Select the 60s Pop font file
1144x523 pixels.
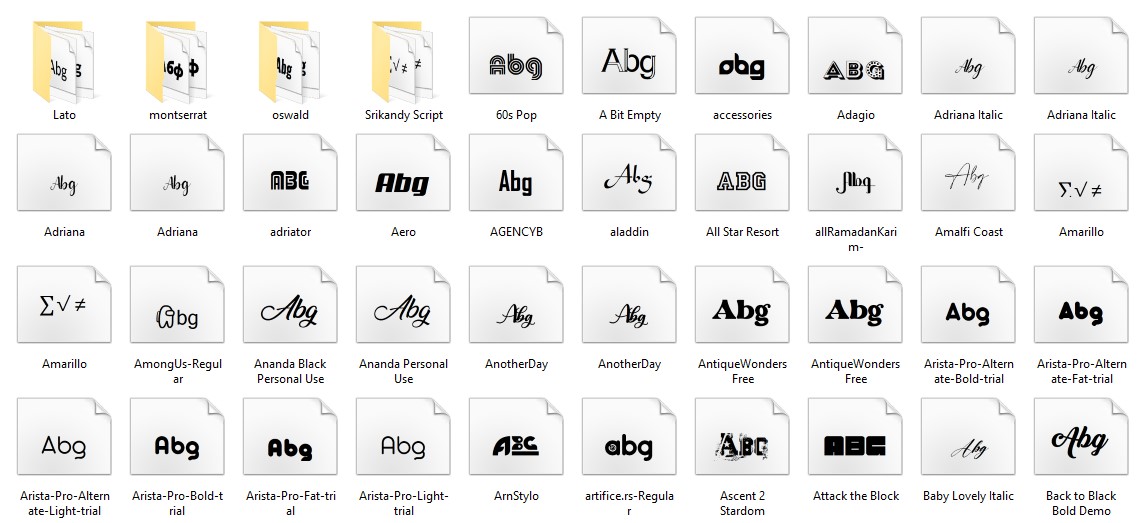click(516, 64)
